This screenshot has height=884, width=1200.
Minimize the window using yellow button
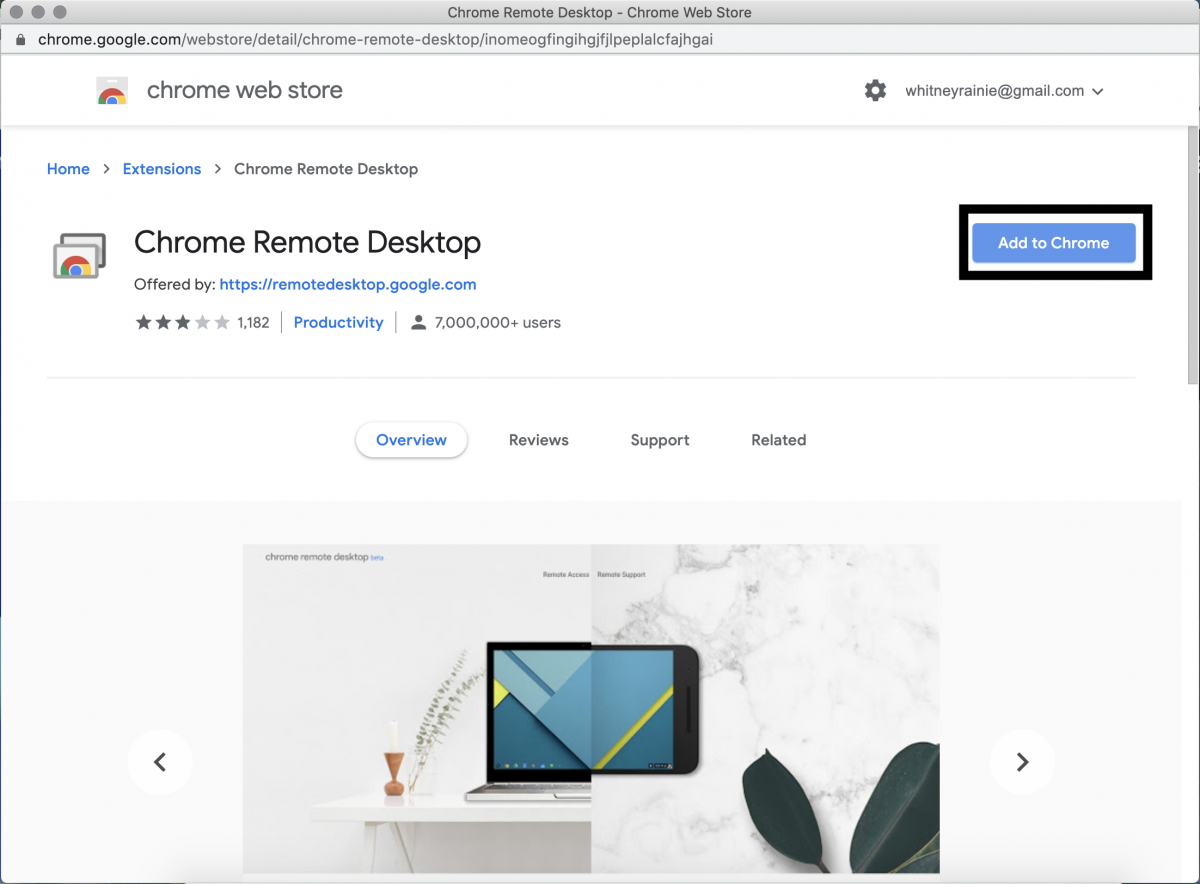[39, 12]
